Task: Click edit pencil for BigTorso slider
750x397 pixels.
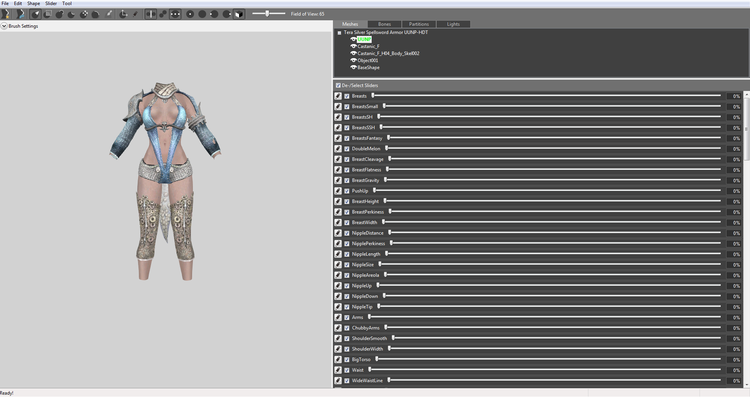Action: [338, 359]
